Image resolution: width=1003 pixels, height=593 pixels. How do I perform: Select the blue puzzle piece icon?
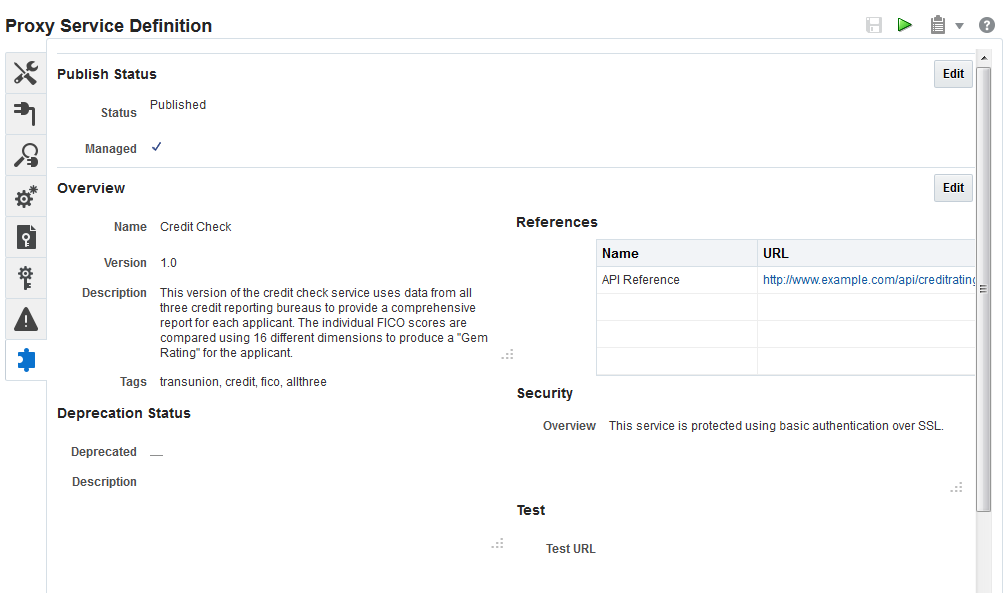(25, 360)
